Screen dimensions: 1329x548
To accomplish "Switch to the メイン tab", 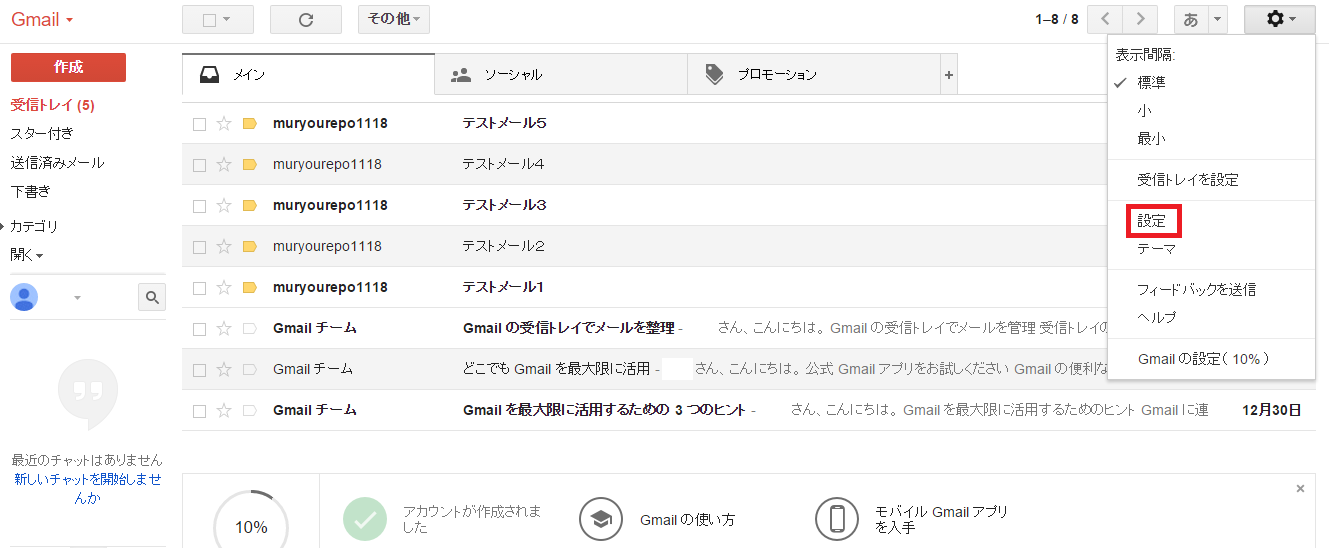I will (309, 74).
